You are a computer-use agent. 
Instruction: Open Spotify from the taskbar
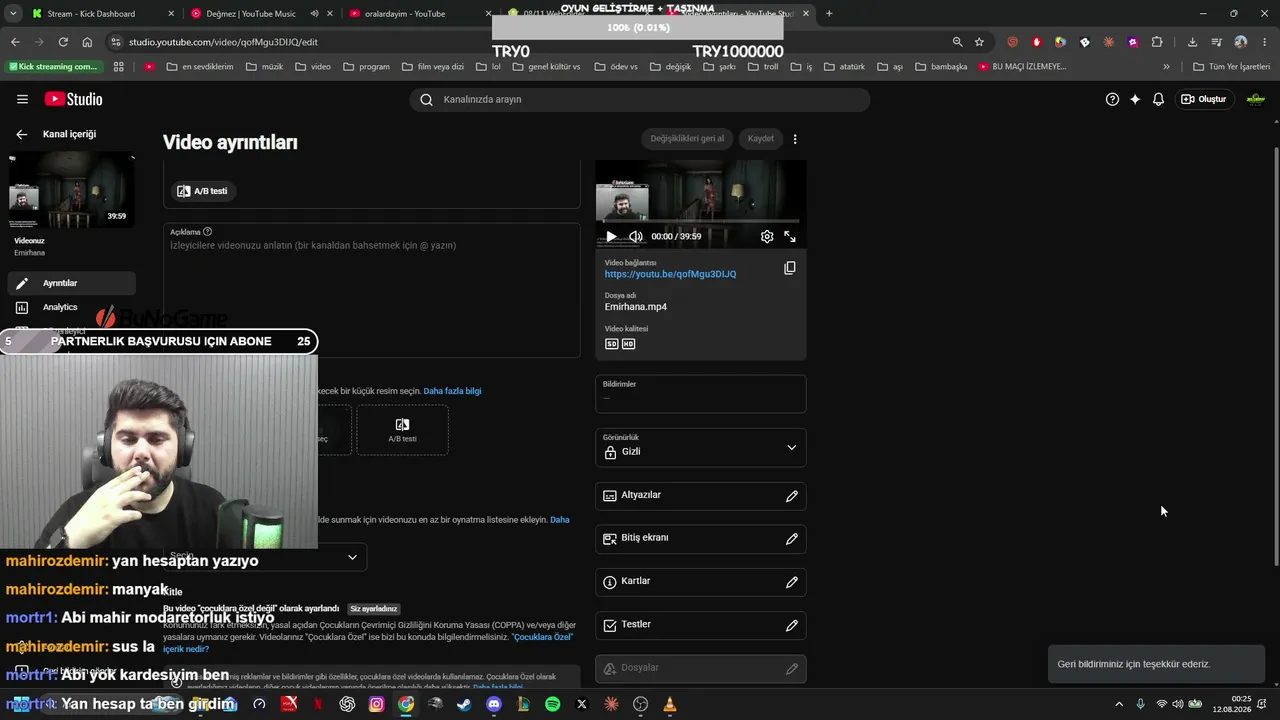coord(553,704)
